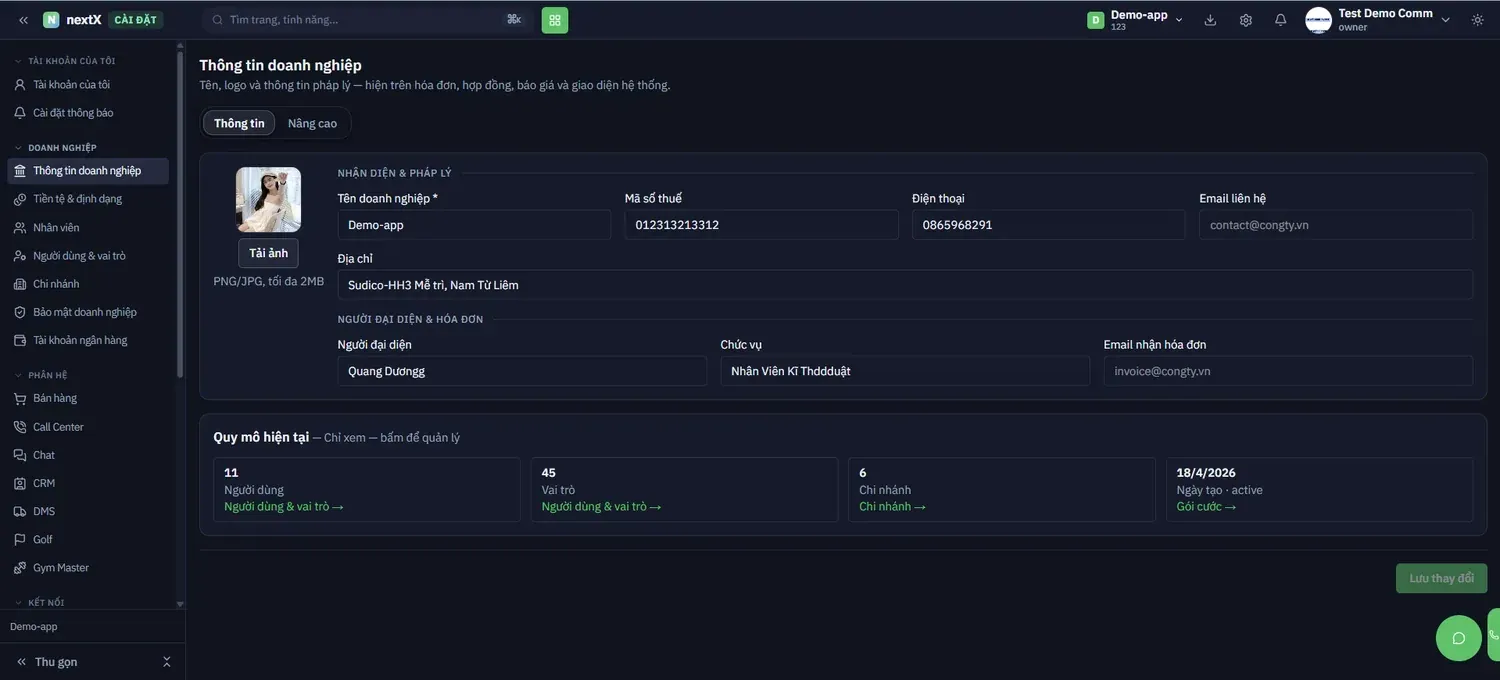This screenshot has height=680, width=1500.
Task: Follow Gói cước link in scale card
Action: coord(1206,506)
